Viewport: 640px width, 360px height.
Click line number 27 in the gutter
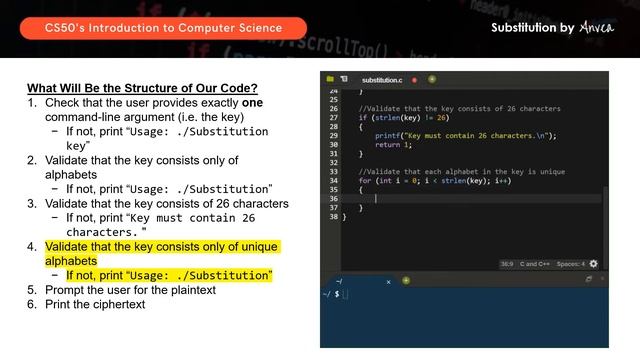(x=334, y=118)
